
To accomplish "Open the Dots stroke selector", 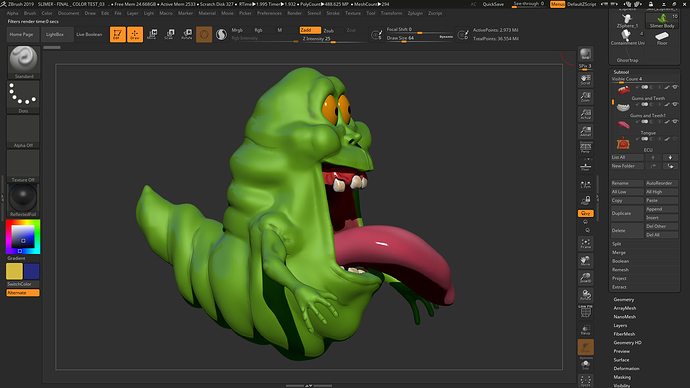I will pos(23,97).
